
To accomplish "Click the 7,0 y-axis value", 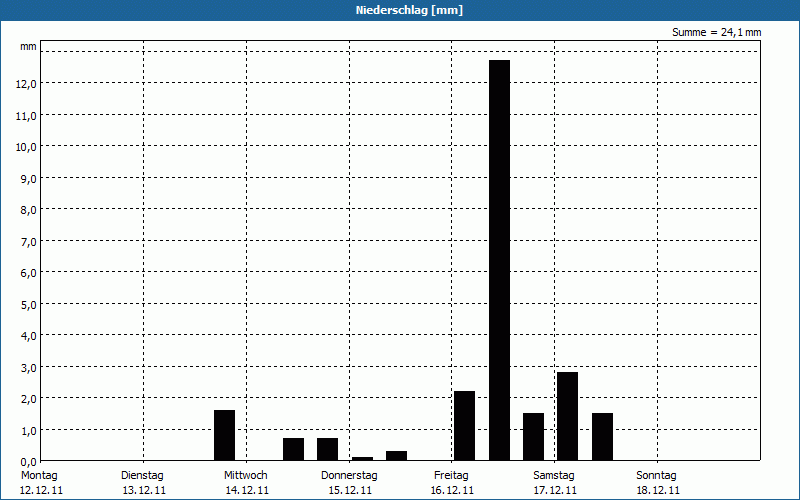I will pyautogui.click(x=29, y=242).
